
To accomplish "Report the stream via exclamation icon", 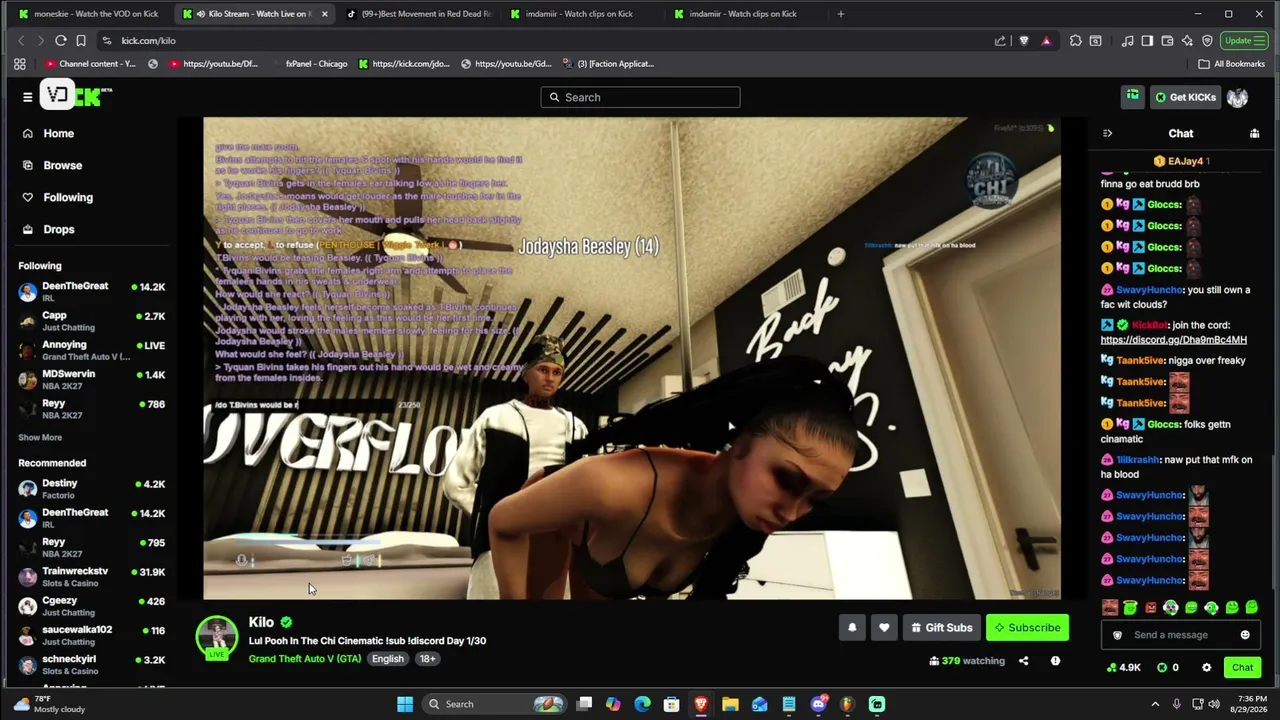I will point(1055,661).
